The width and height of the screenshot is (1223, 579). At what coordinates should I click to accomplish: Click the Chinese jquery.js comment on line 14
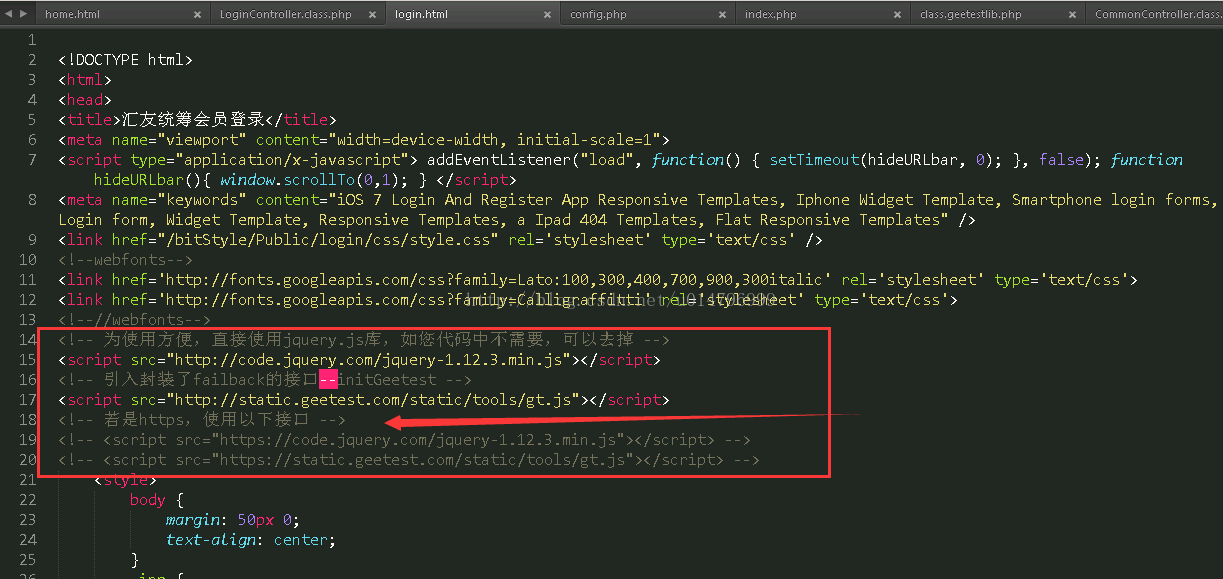coord(364,340)
